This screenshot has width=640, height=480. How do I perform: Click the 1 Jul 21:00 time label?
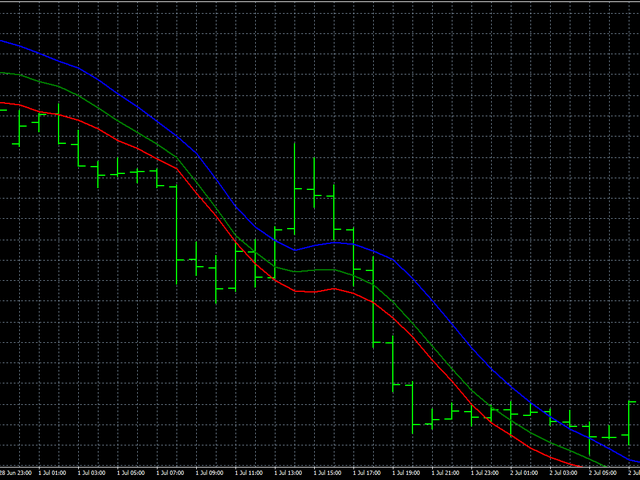point(445,472)
